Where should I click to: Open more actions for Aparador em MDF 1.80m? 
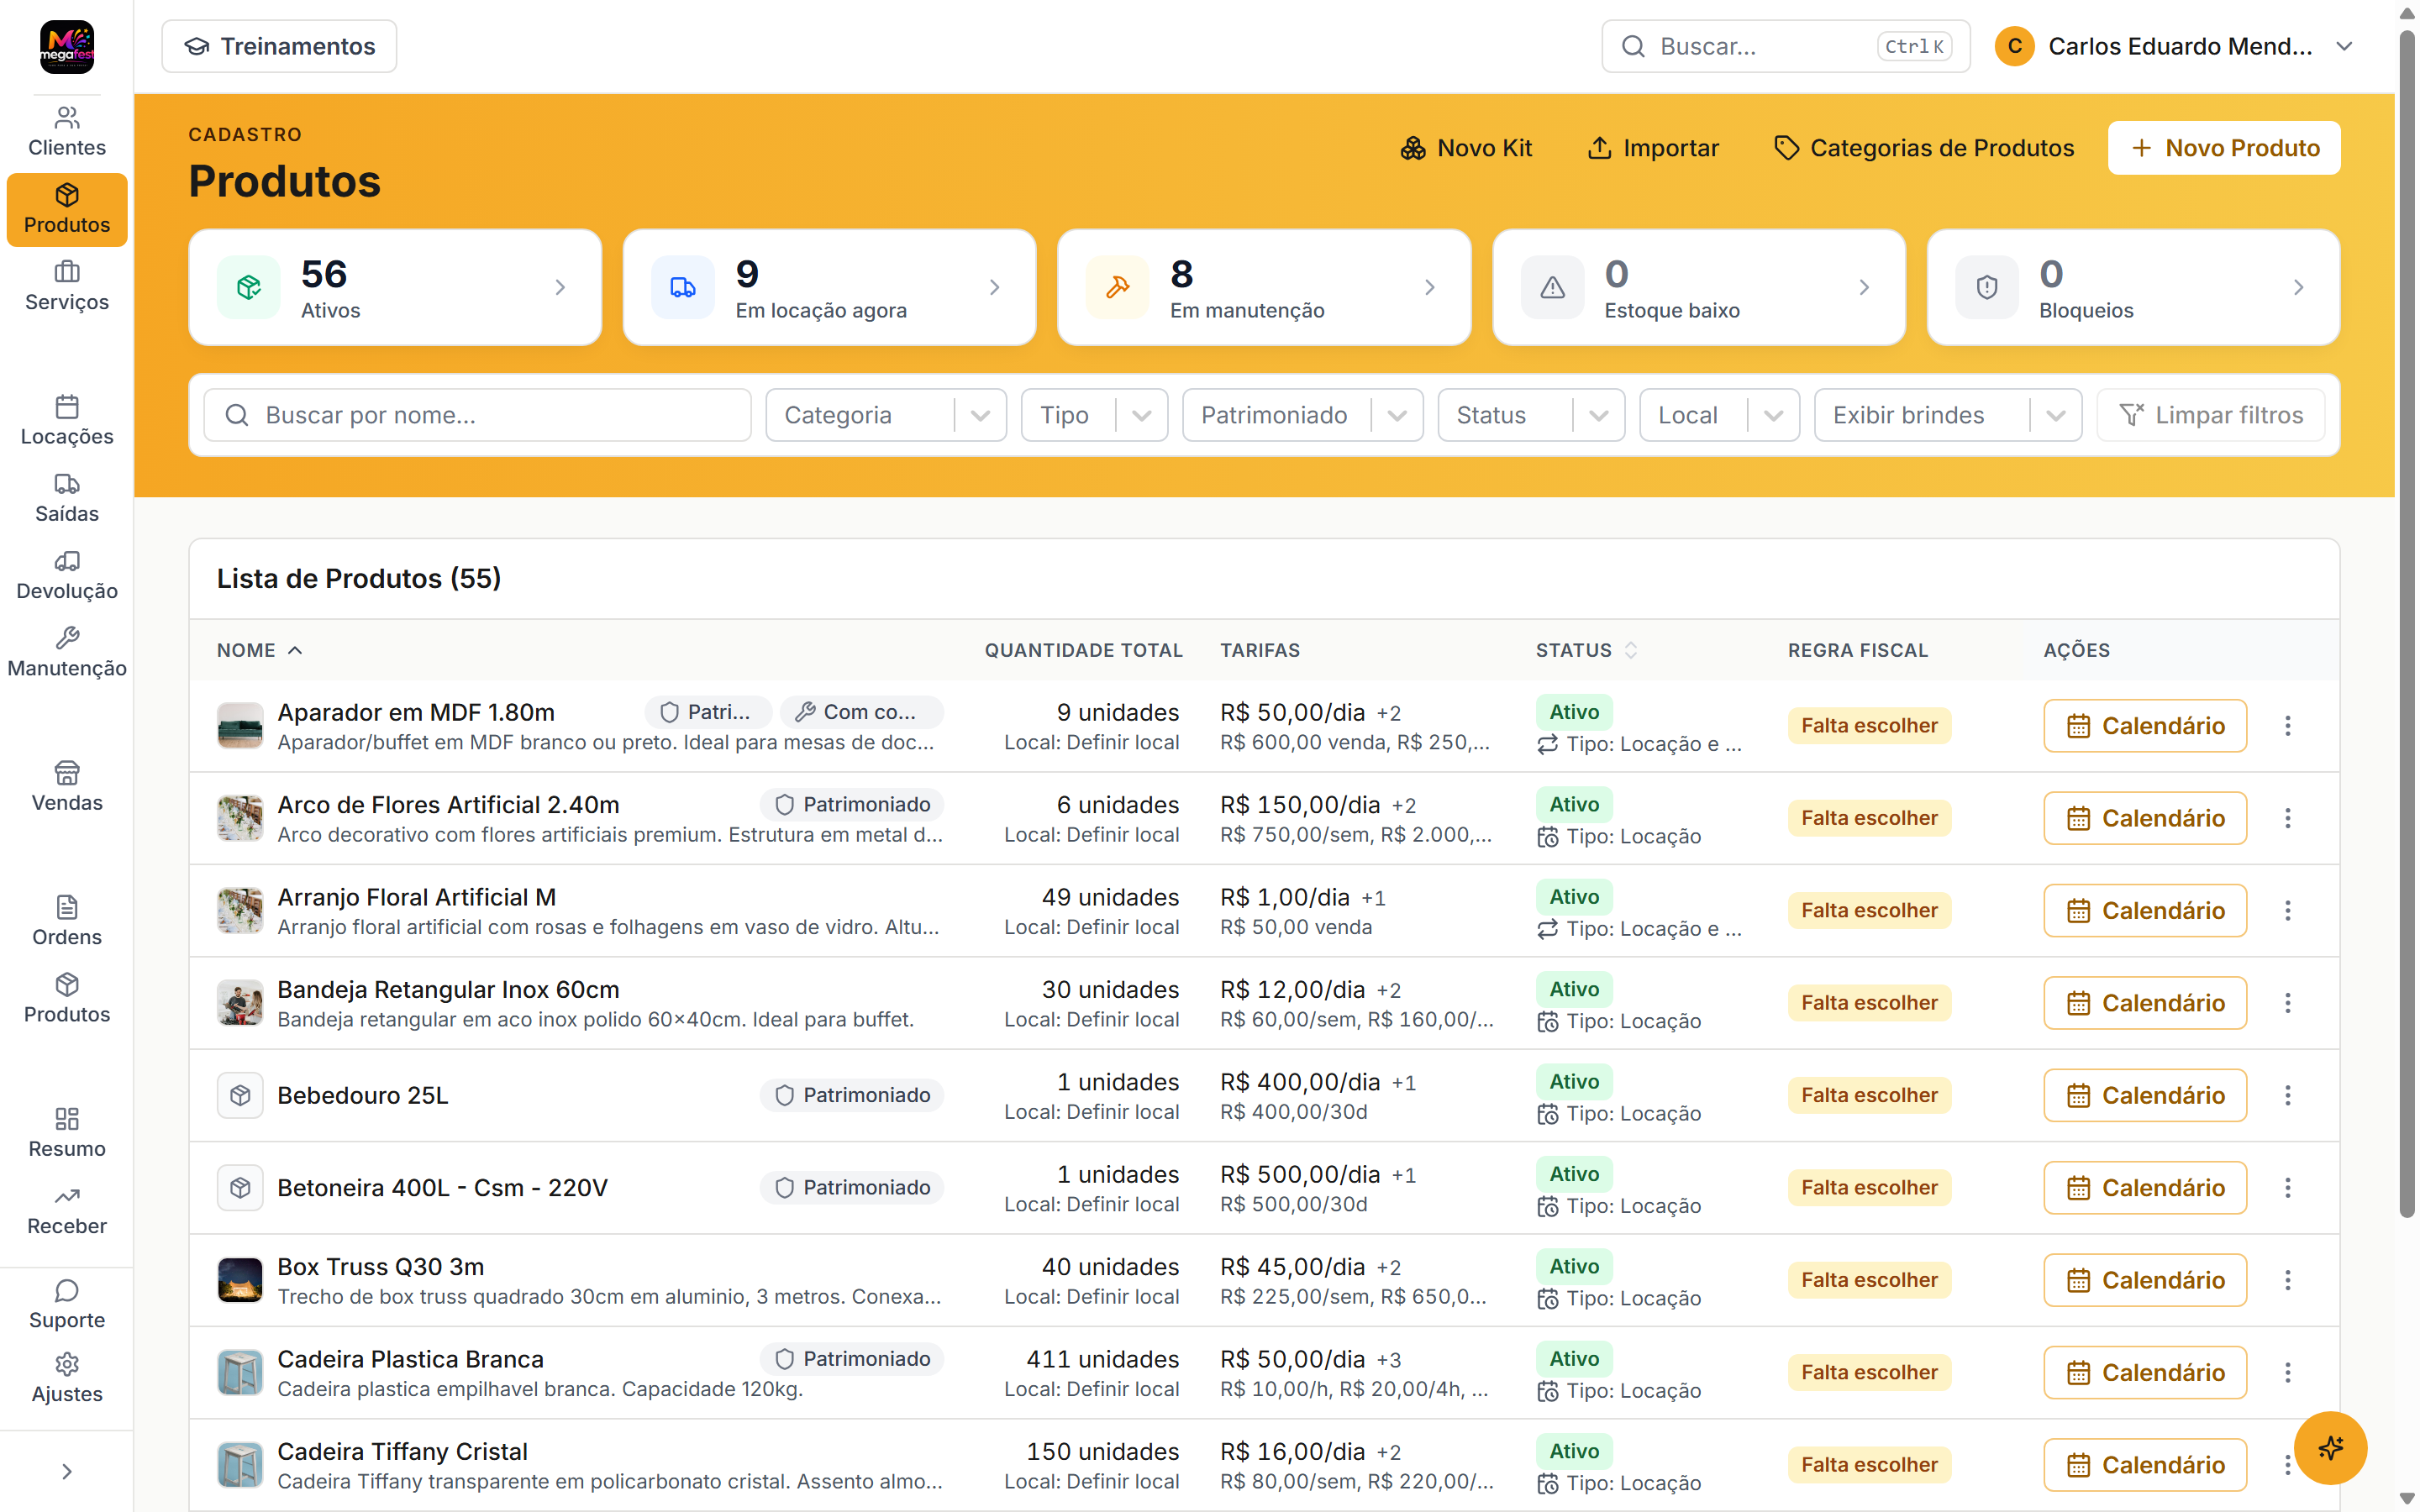[x=2287, y=726]
